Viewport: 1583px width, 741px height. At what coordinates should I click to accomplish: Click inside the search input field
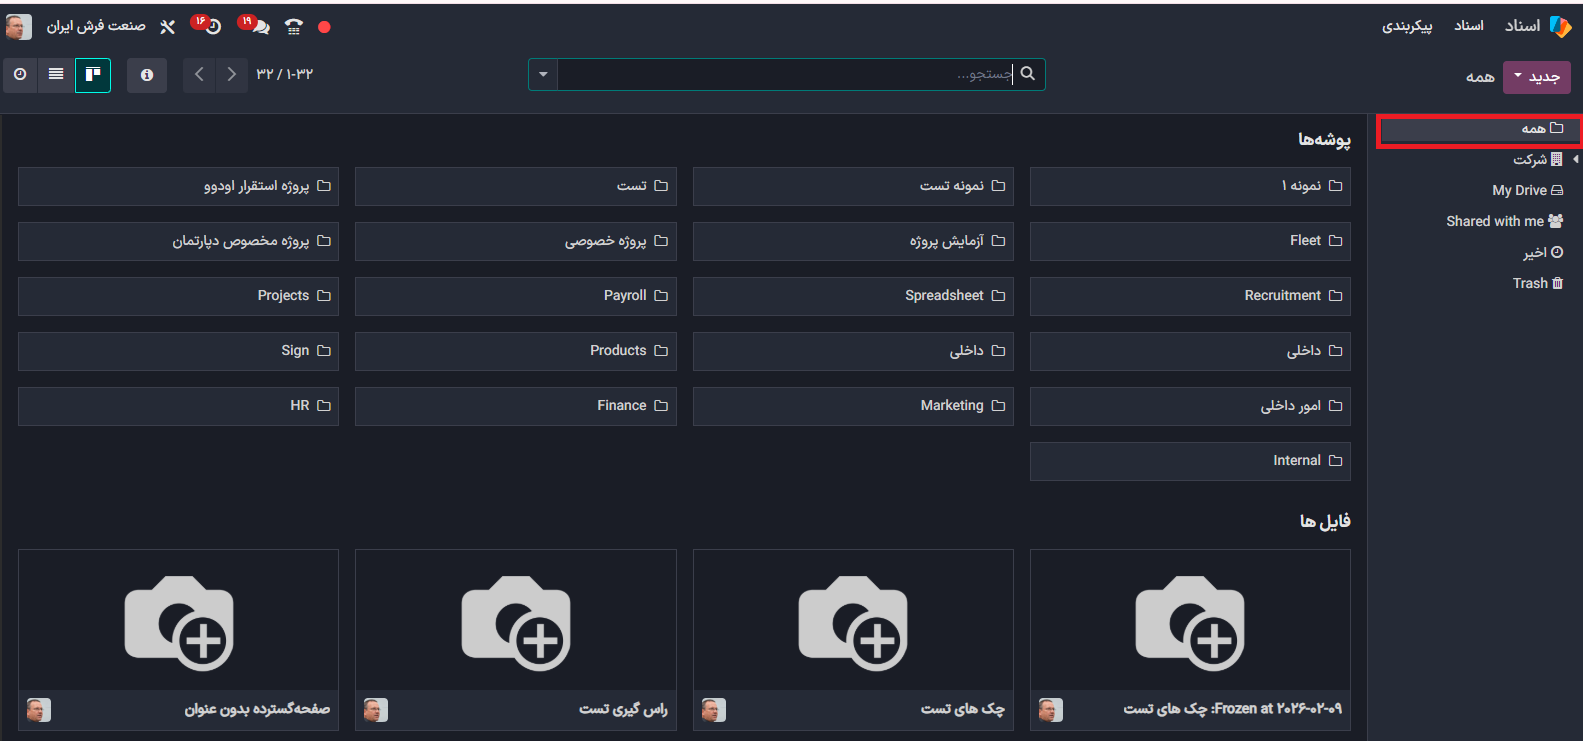click(x=785, y=75)
